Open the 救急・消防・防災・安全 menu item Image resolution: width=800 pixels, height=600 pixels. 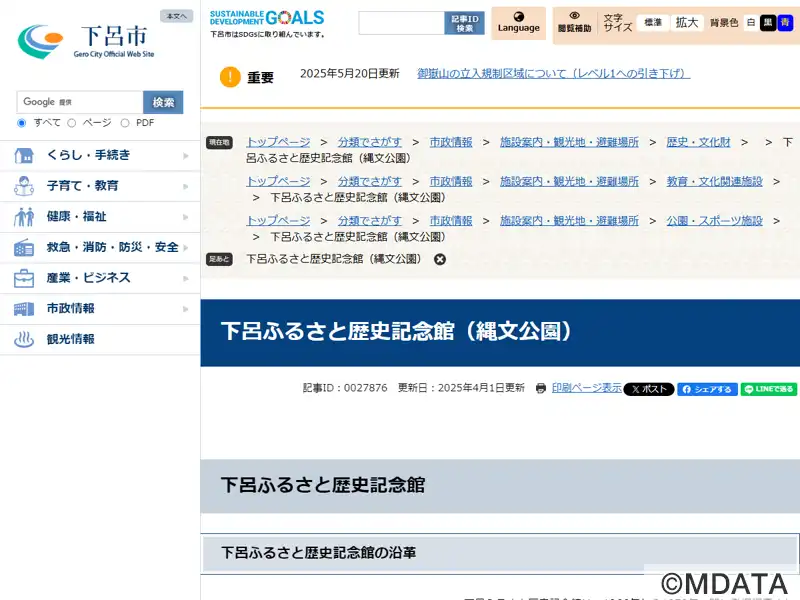[x=100, y=247]
